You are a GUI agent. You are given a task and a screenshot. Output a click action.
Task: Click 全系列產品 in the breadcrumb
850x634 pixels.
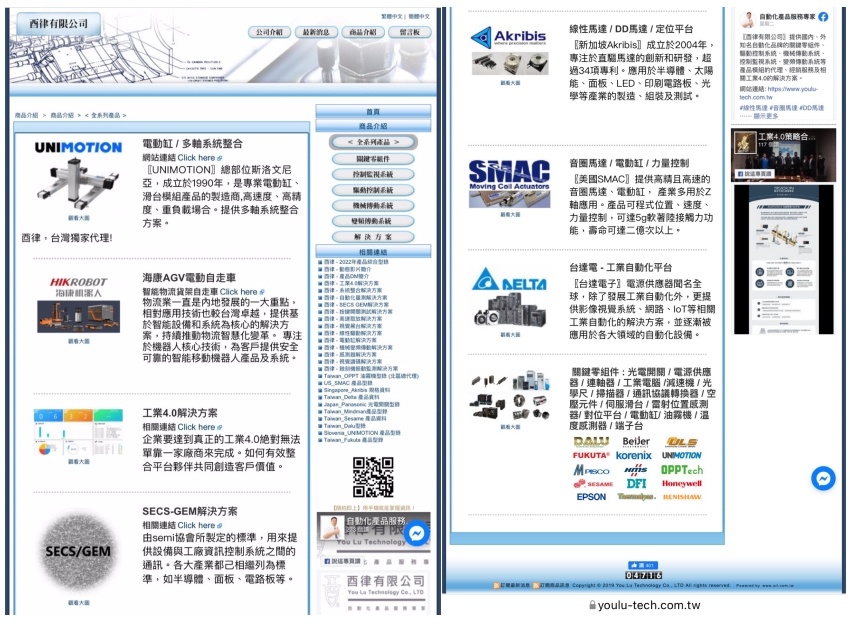click(105, 115)
